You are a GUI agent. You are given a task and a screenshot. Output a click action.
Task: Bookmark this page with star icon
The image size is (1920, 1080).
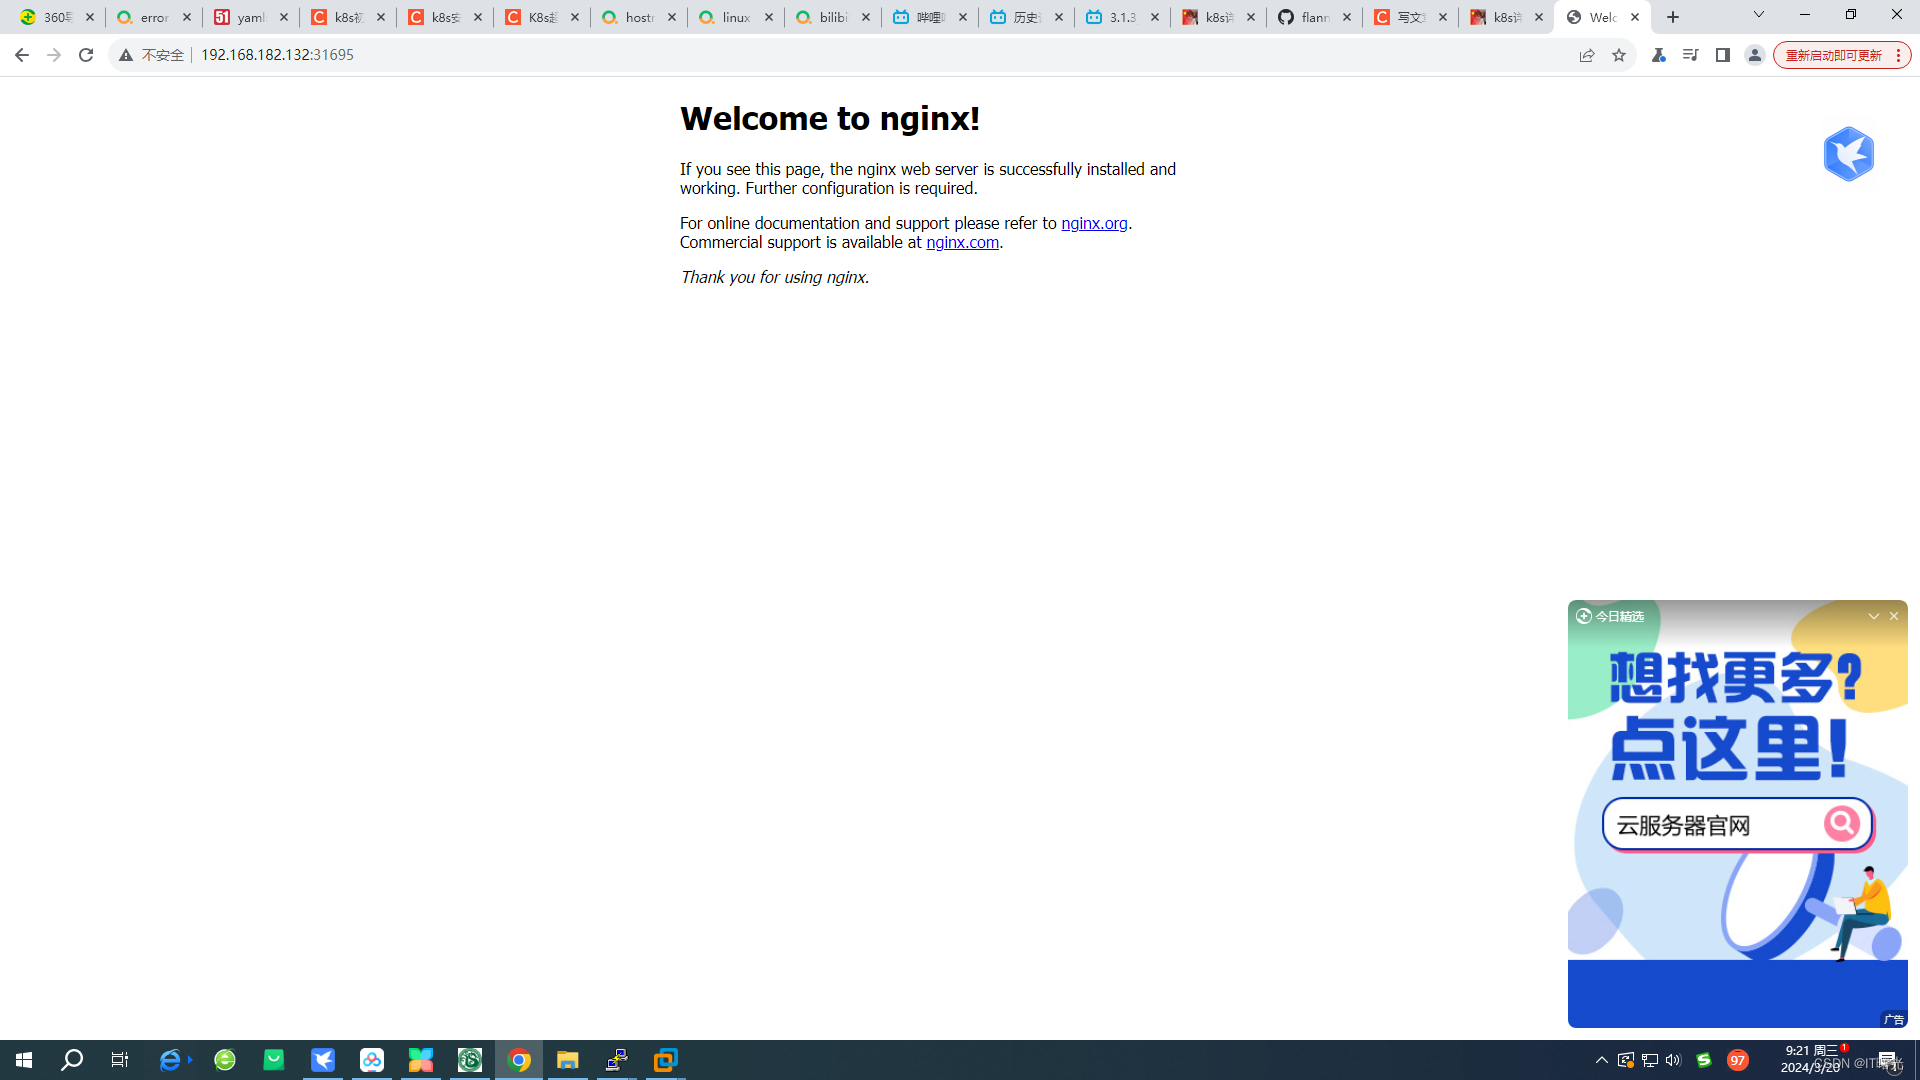1619,55
